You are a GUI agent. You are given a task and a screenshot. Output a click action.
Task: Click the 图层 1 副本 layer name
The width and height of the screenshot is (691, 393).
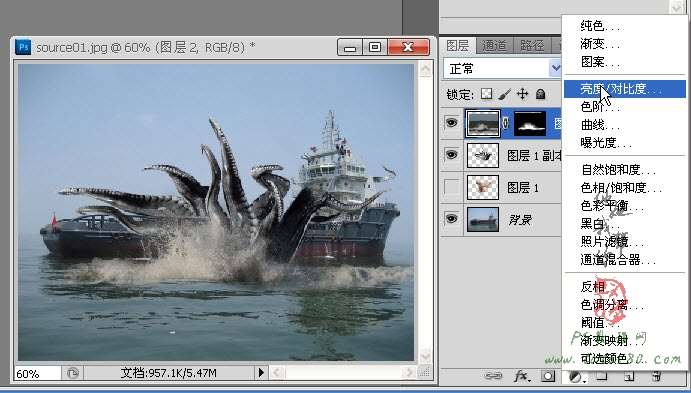pyautogui.click(x=534, y=156)
